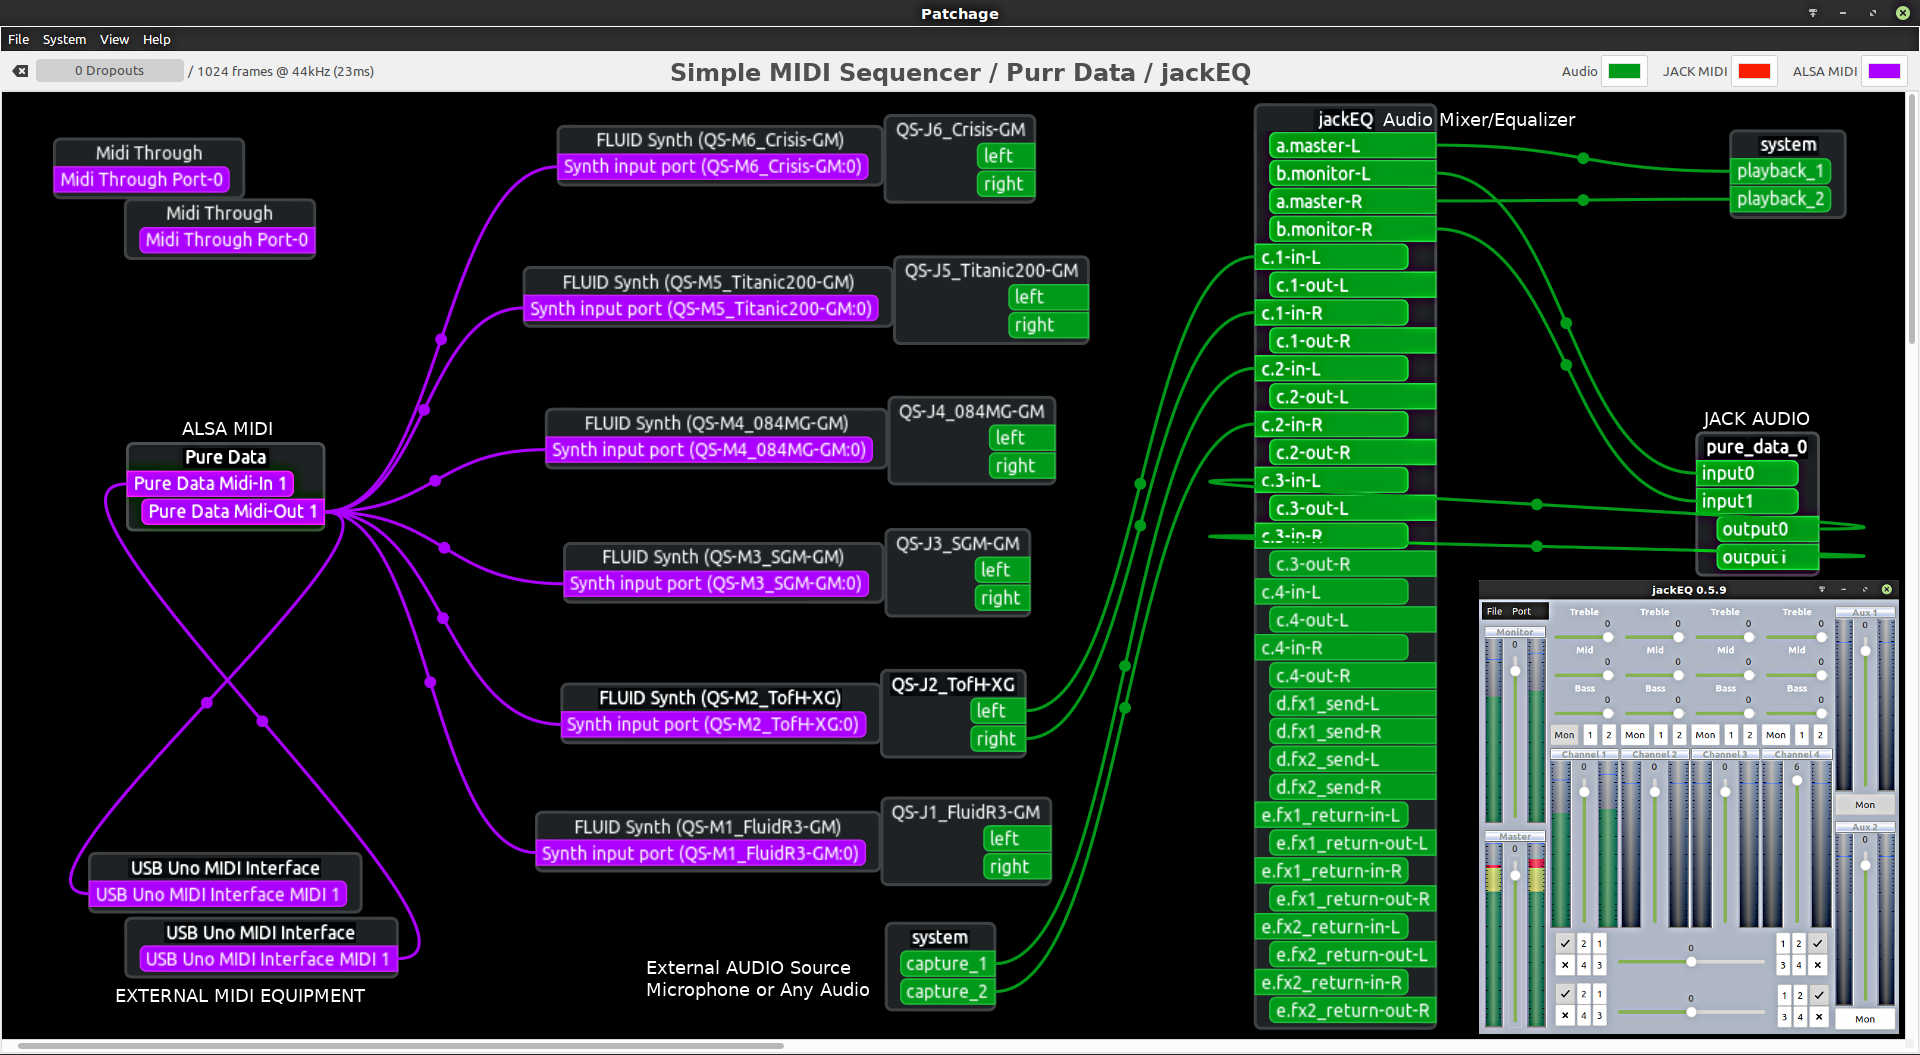Click the Aux 1 fader knob
The height and width of the screenshot is (1055, 1920).
click(1865, 650)
